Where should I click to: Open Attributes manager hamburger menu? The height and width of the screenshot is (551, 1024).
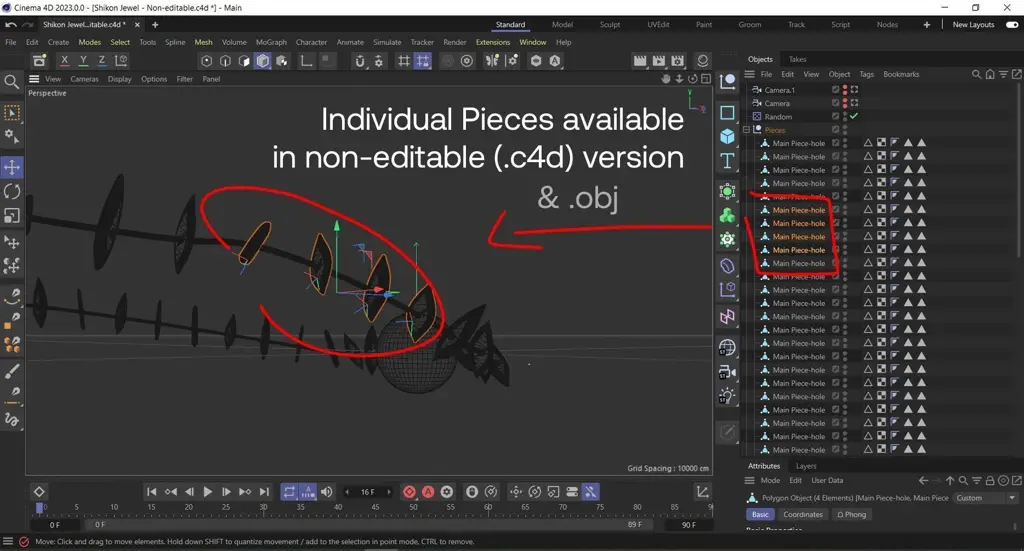750,480
